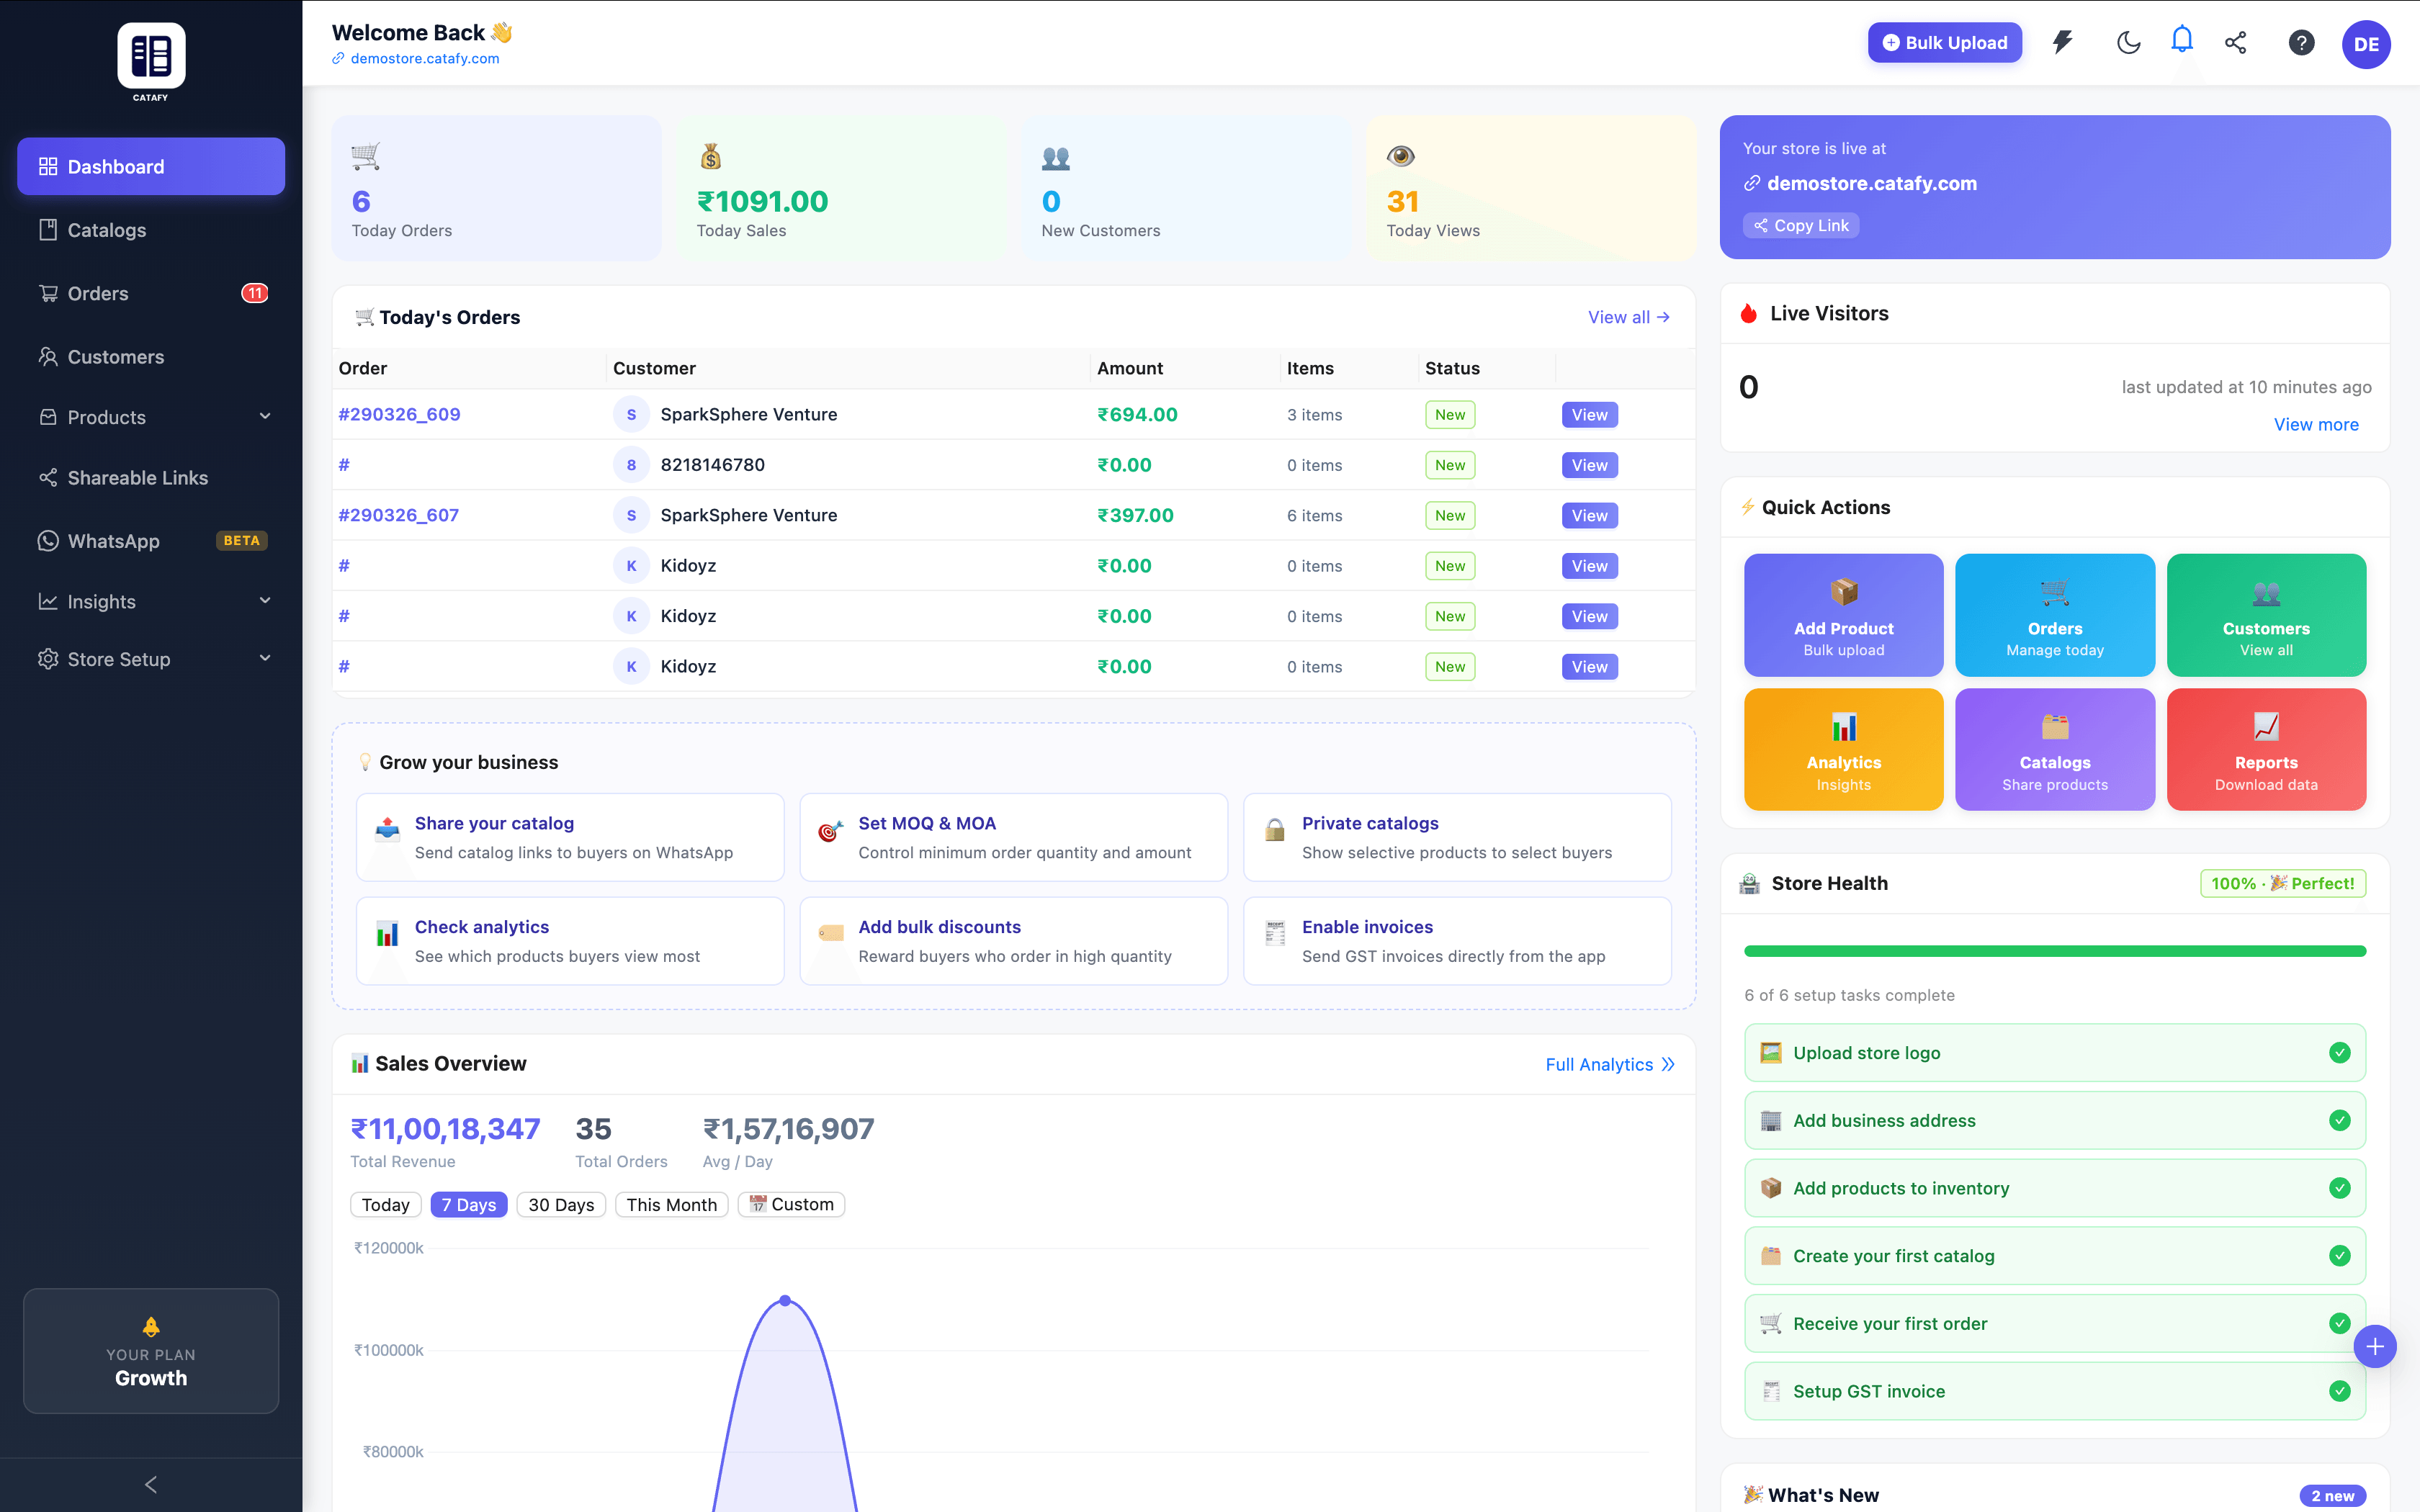Click the DE profile avatar
The width and height of the screenshot is (2420, 1512).
2367,44
